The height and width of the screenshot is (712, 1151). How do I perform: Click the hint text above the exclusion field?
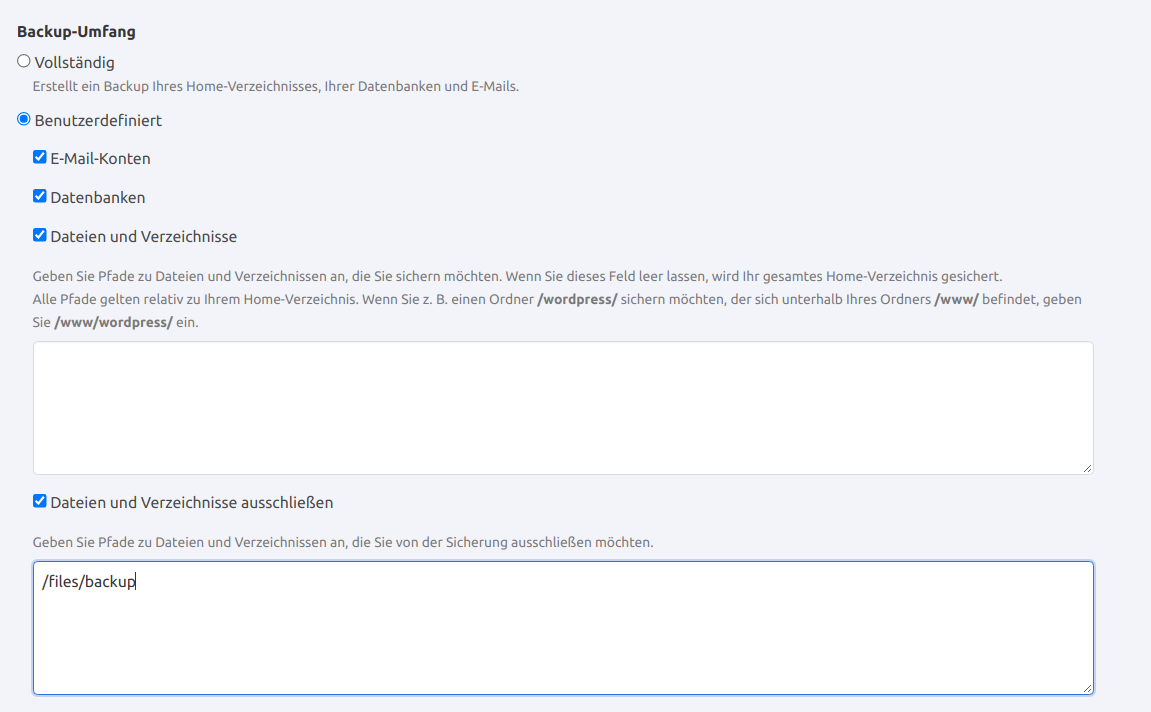click(x=342, y=543)
